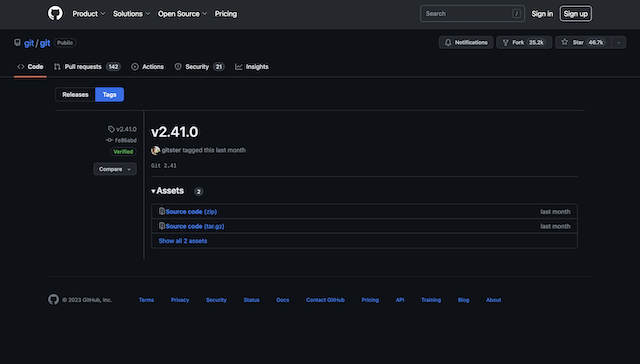Open the Training footer link
Viewport: 640px width, 364px height.
[x=431, y=300]
